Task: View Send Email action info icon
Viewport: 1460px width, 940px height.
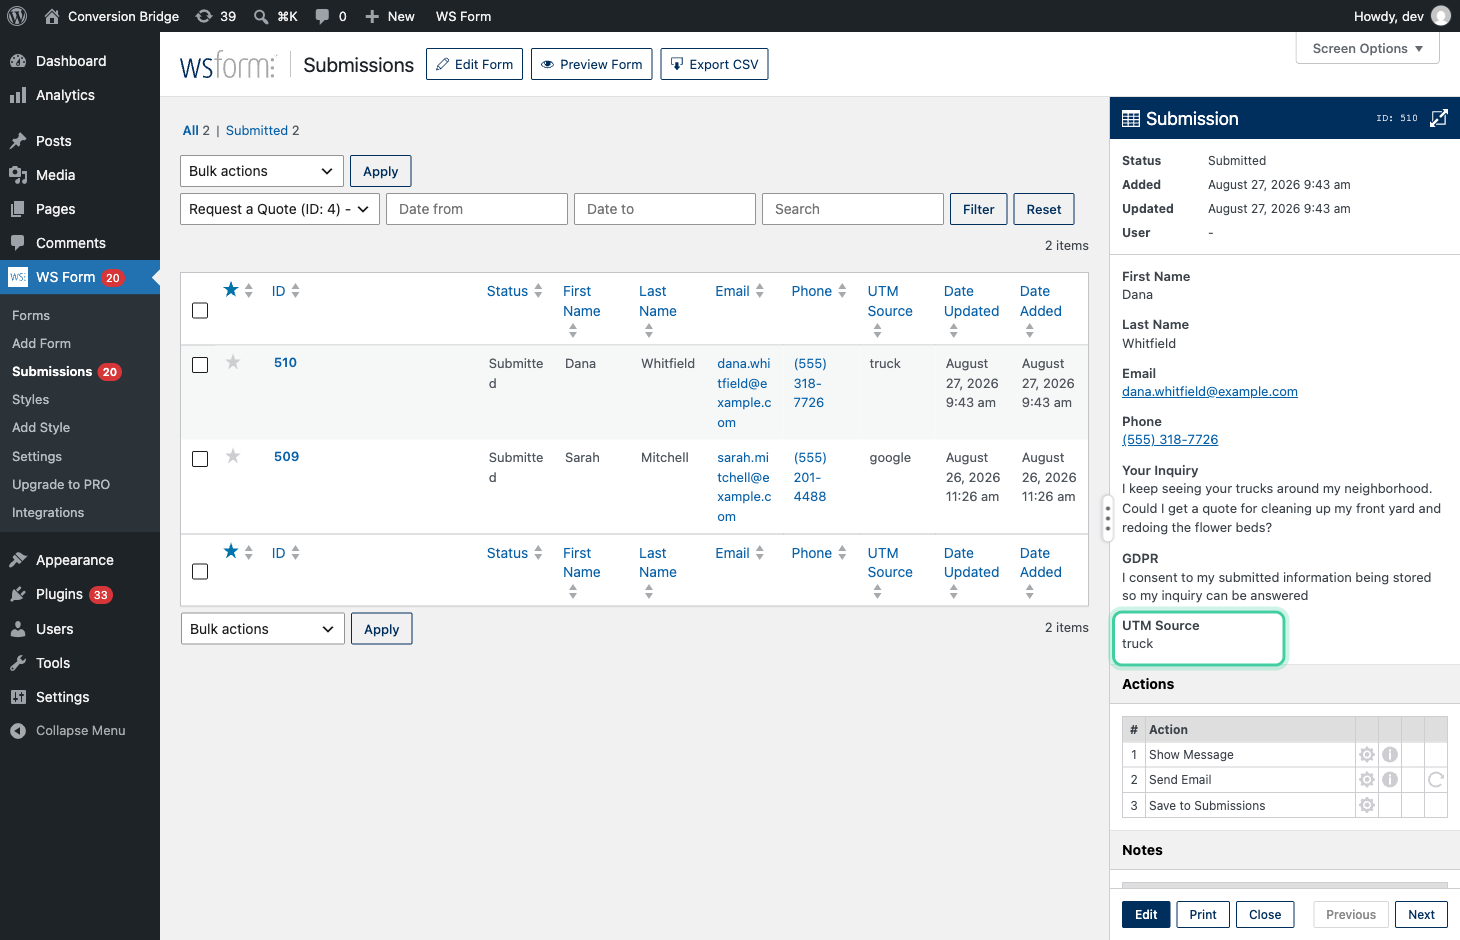Action: coord(1390,779)
